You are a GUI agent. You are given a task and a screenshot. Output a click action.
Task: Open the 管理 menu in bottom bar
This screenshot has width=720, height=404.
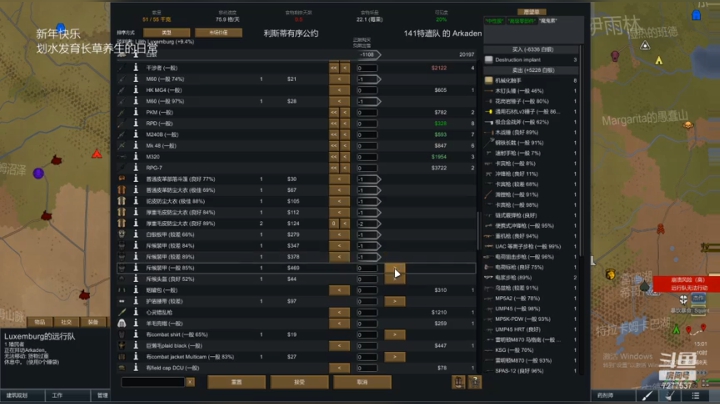(x=101, y=395)
